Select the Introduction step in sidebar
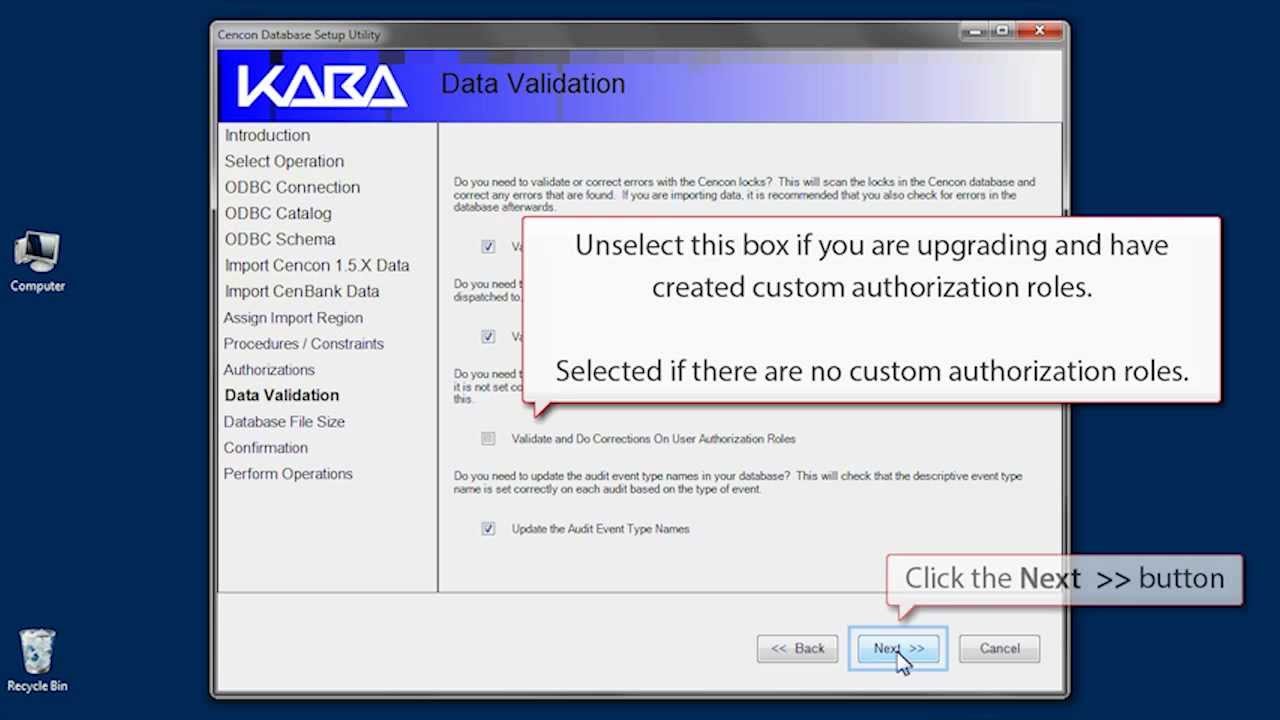The height and width of the screenshot is (720, 1280). 267,135
